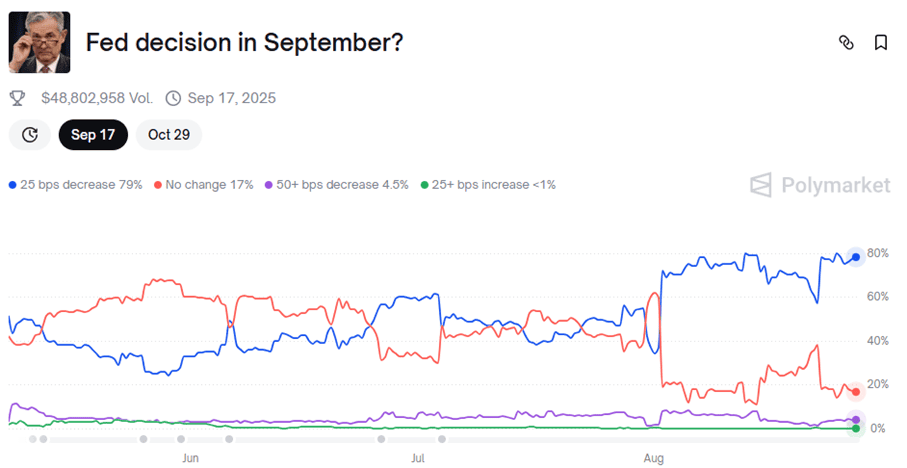Toggle the 50+ bps decrease legend entry

(337, 185)
